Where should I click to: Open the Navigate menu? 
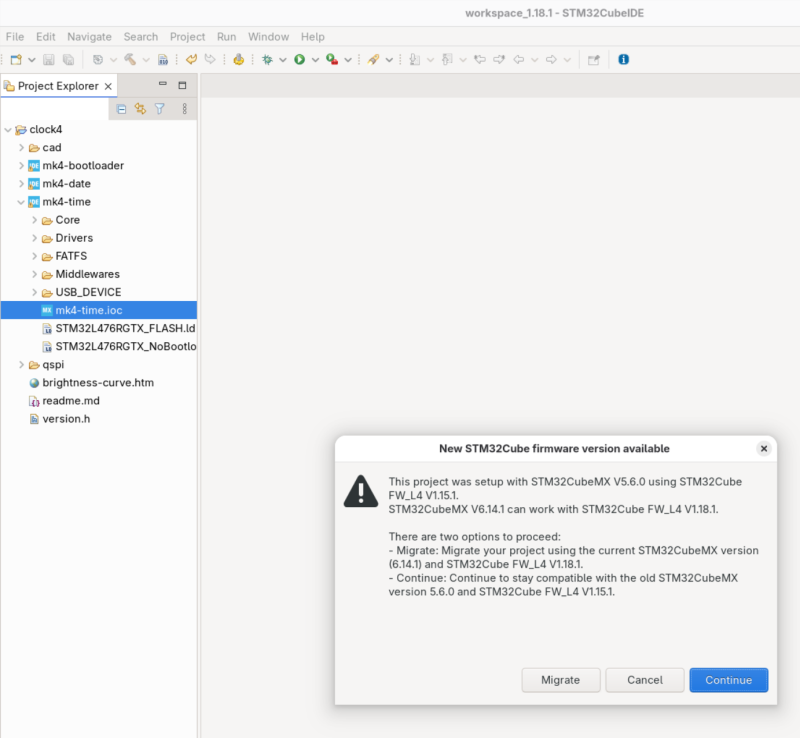click(x=89, y=37)
